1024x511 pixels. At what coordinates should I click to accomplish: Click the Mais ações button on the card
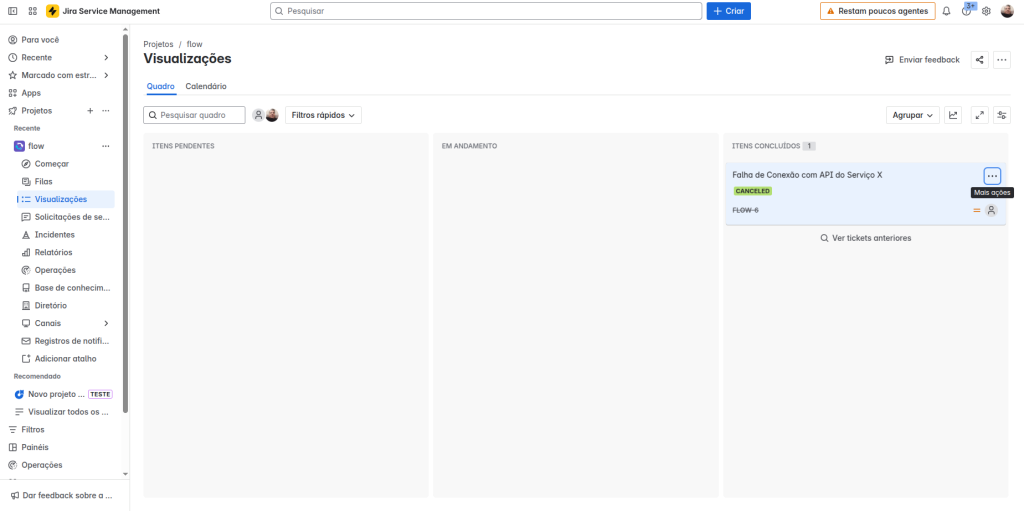click(x=991, y=176)
